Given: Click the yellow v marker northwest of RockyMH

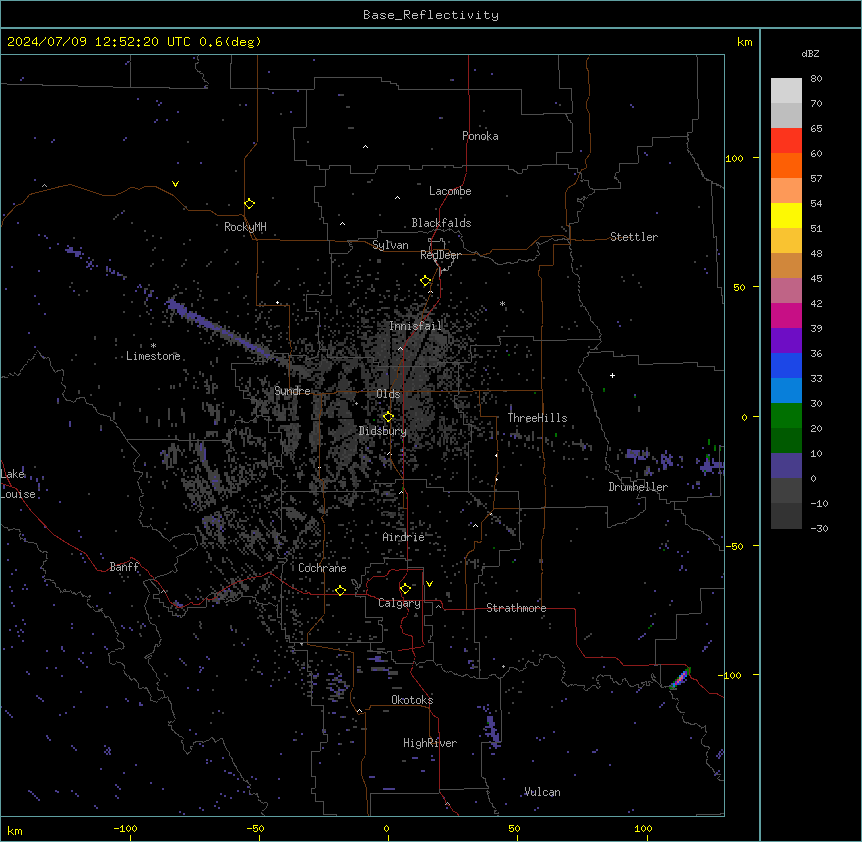Looking at the screenshot, I should (x=175, y=184).
